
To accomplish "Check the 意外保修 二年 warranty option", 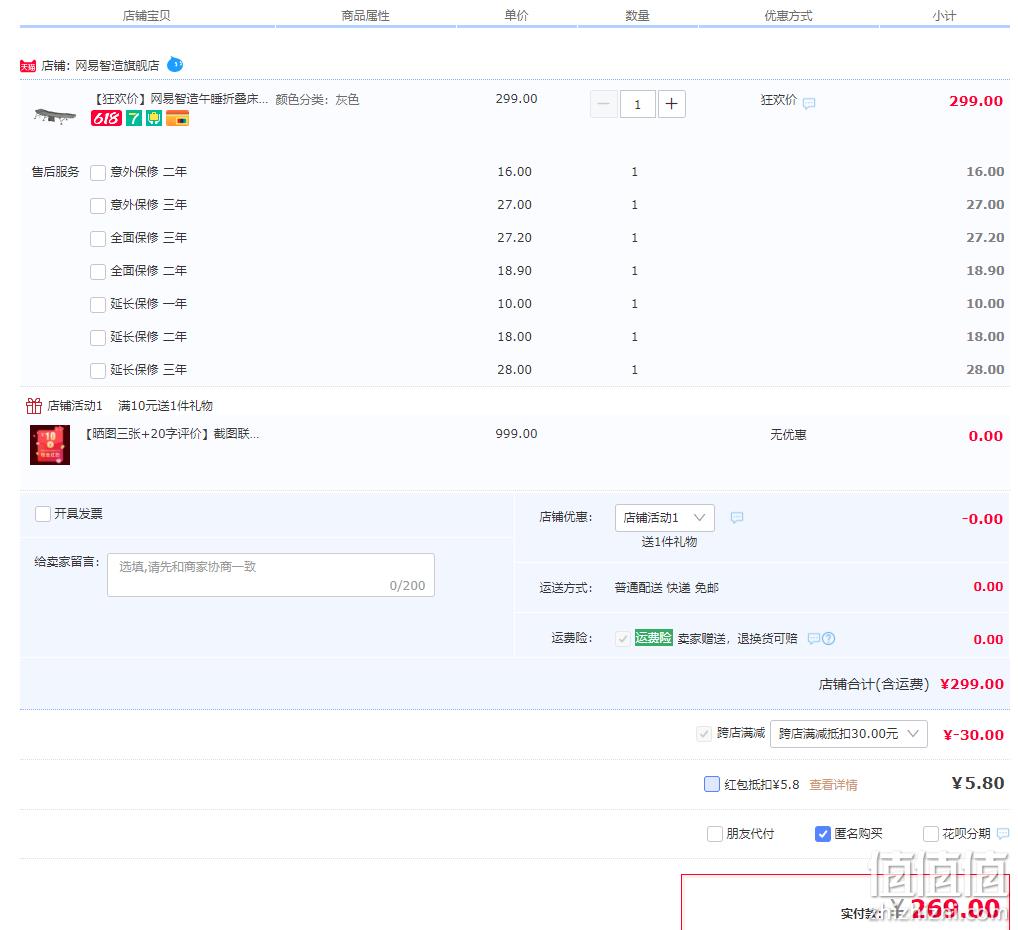I will (x=98, y=173).
